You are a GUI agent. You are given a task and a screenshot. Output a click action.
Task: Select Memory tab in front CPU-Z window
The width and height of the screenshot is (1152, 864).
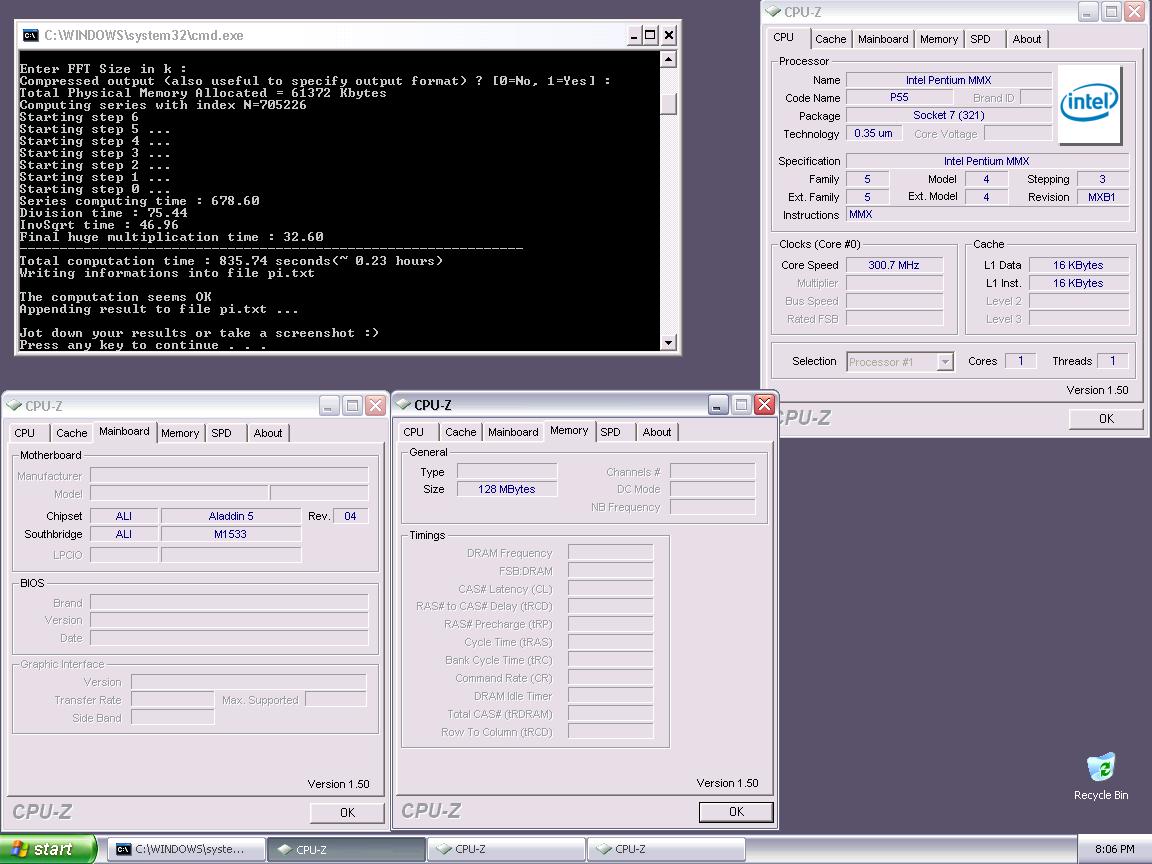click(x=569, y=431)
